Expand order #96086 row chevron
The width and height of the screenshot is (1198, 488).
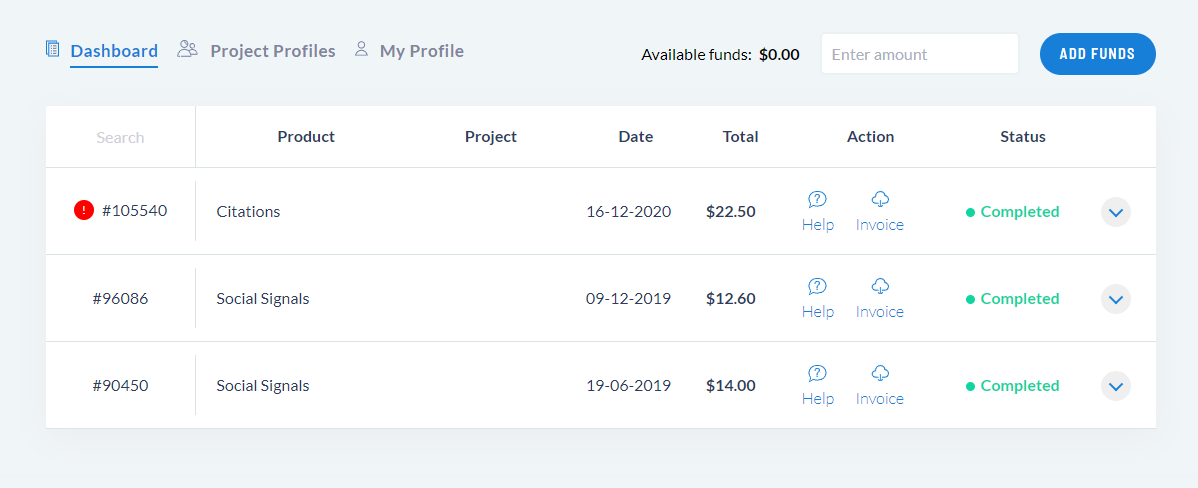click(1116, 299)
